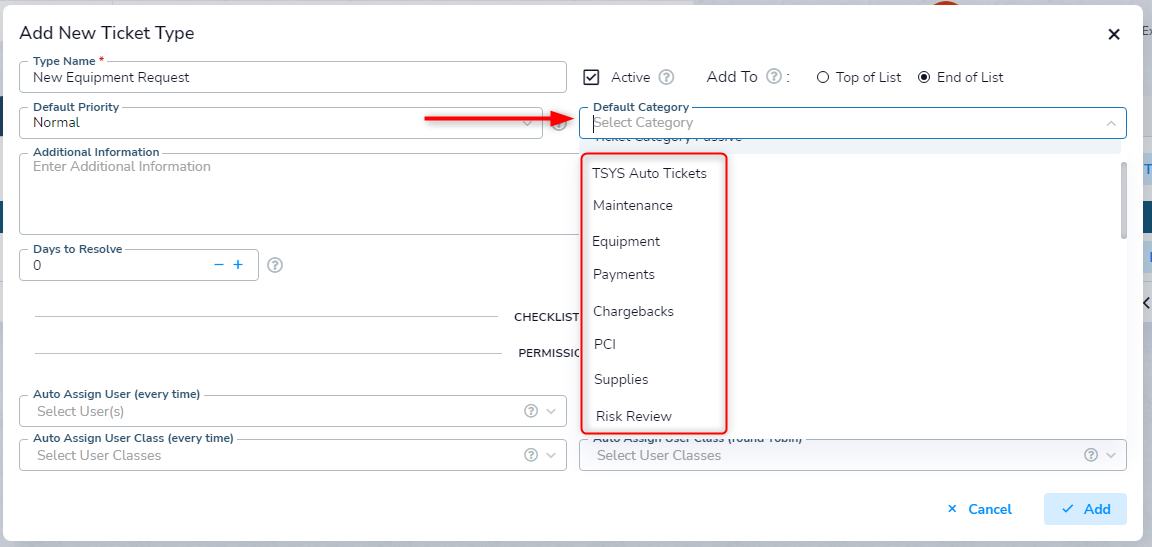Select the End of List radio option
Screen dimensions: 1152x547
[924, 77]
